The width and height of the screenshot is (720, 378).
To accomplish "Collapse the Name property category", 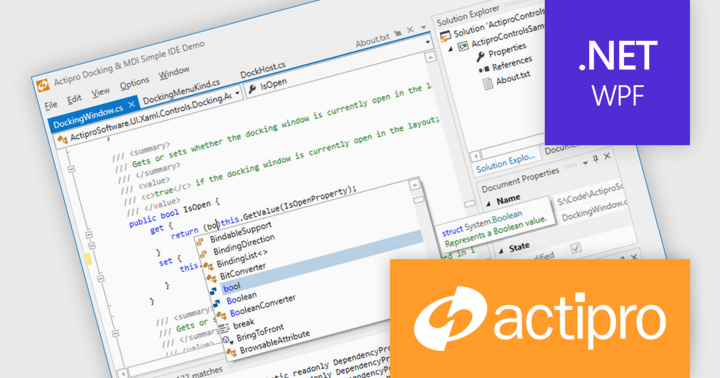I will (489, 204).
